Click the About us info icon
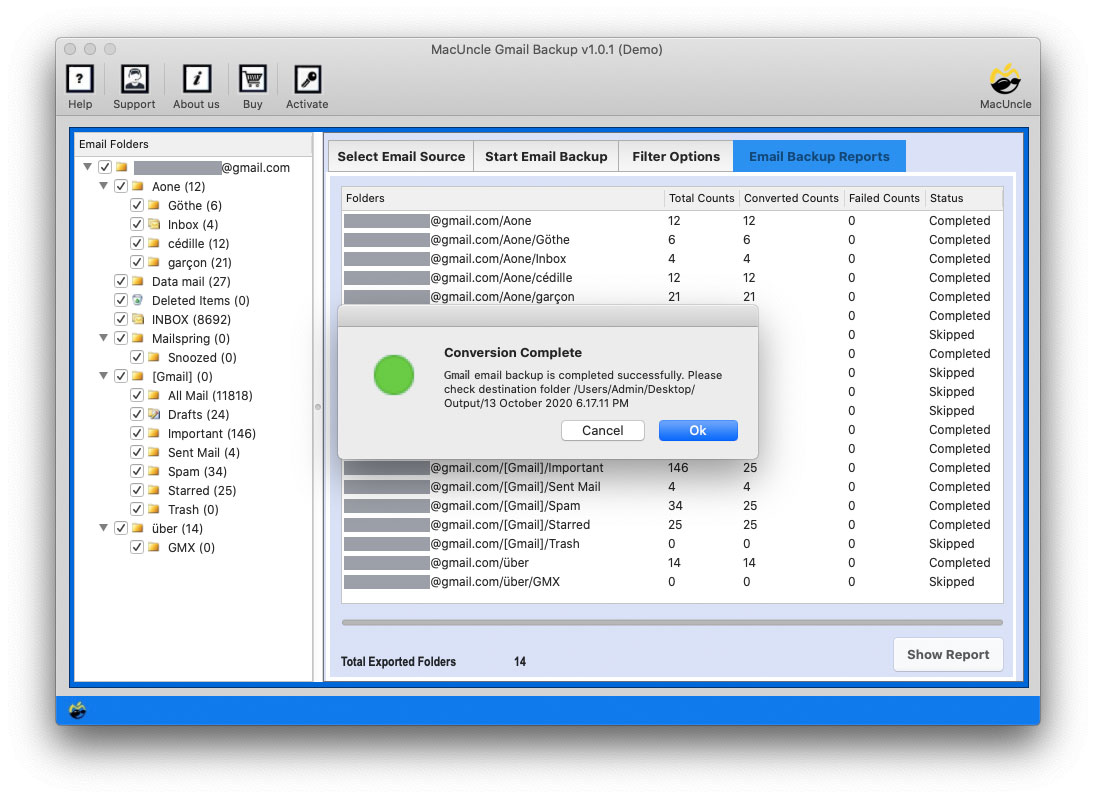The image size is (1096, 799). [195, 80]
